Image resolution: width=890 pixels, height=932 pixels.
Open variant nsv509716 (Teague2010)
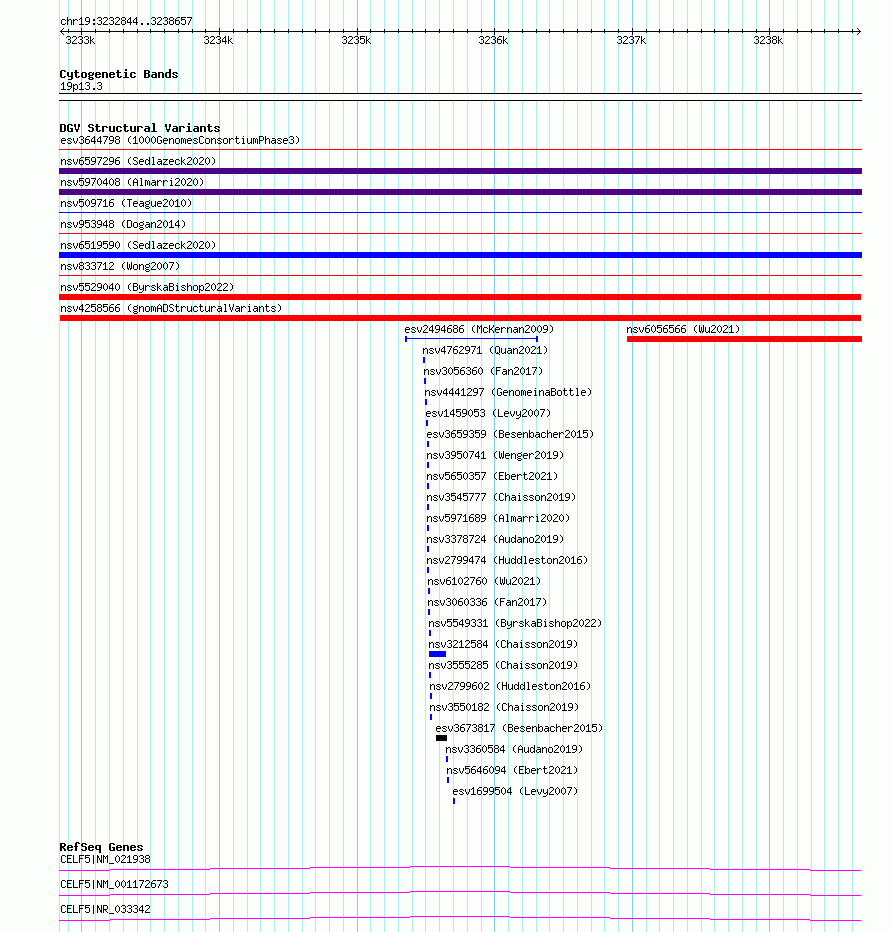click(126, 203)
